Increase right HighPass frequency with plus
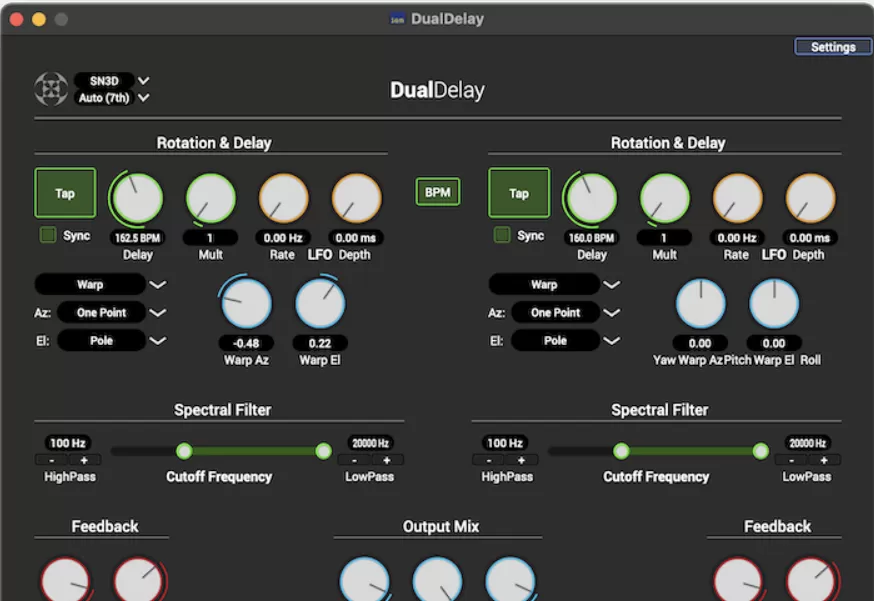 point(521,461)
